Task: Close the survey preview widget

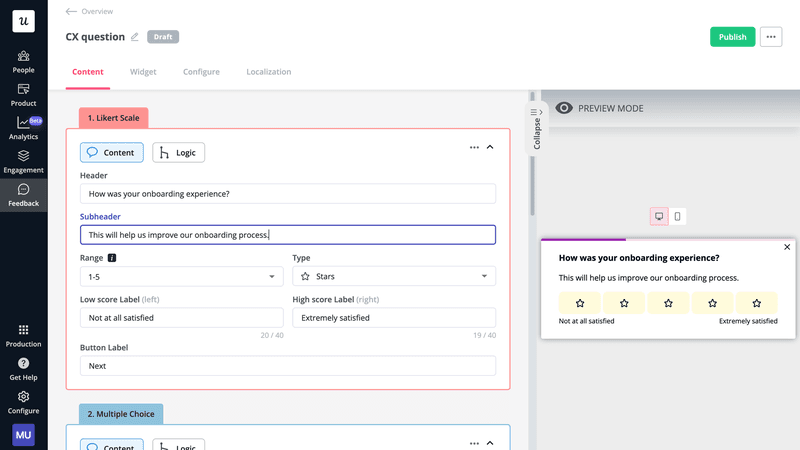Action: click(x=787, y=247)
